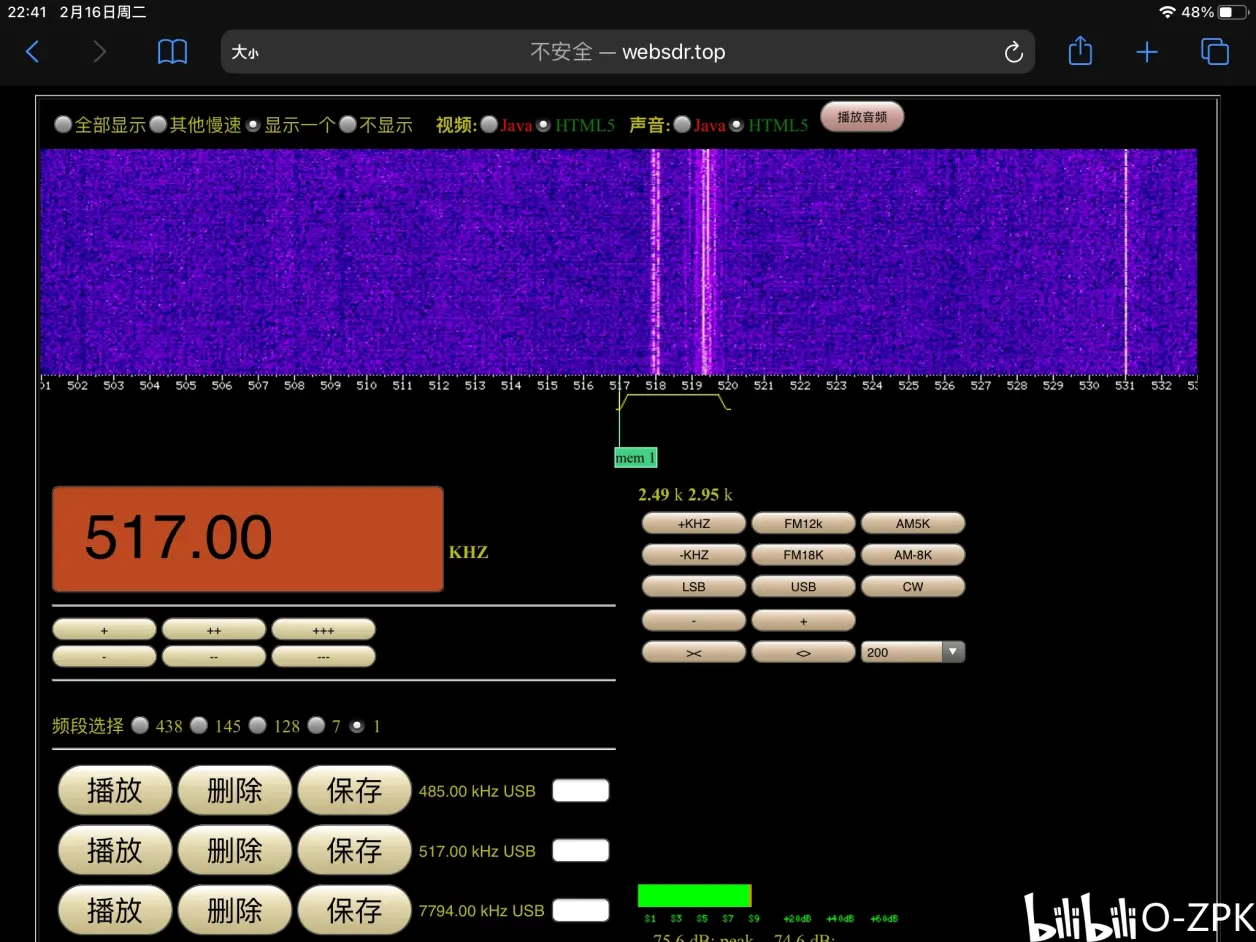
Task: Tap Safari forward arrow
Action: 99,52
